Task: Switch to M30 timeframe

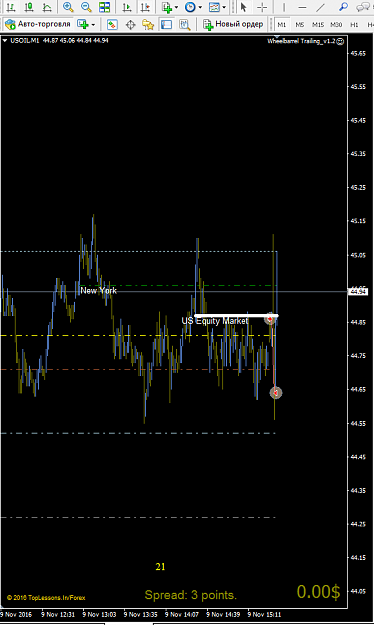Action: (336, 25)
